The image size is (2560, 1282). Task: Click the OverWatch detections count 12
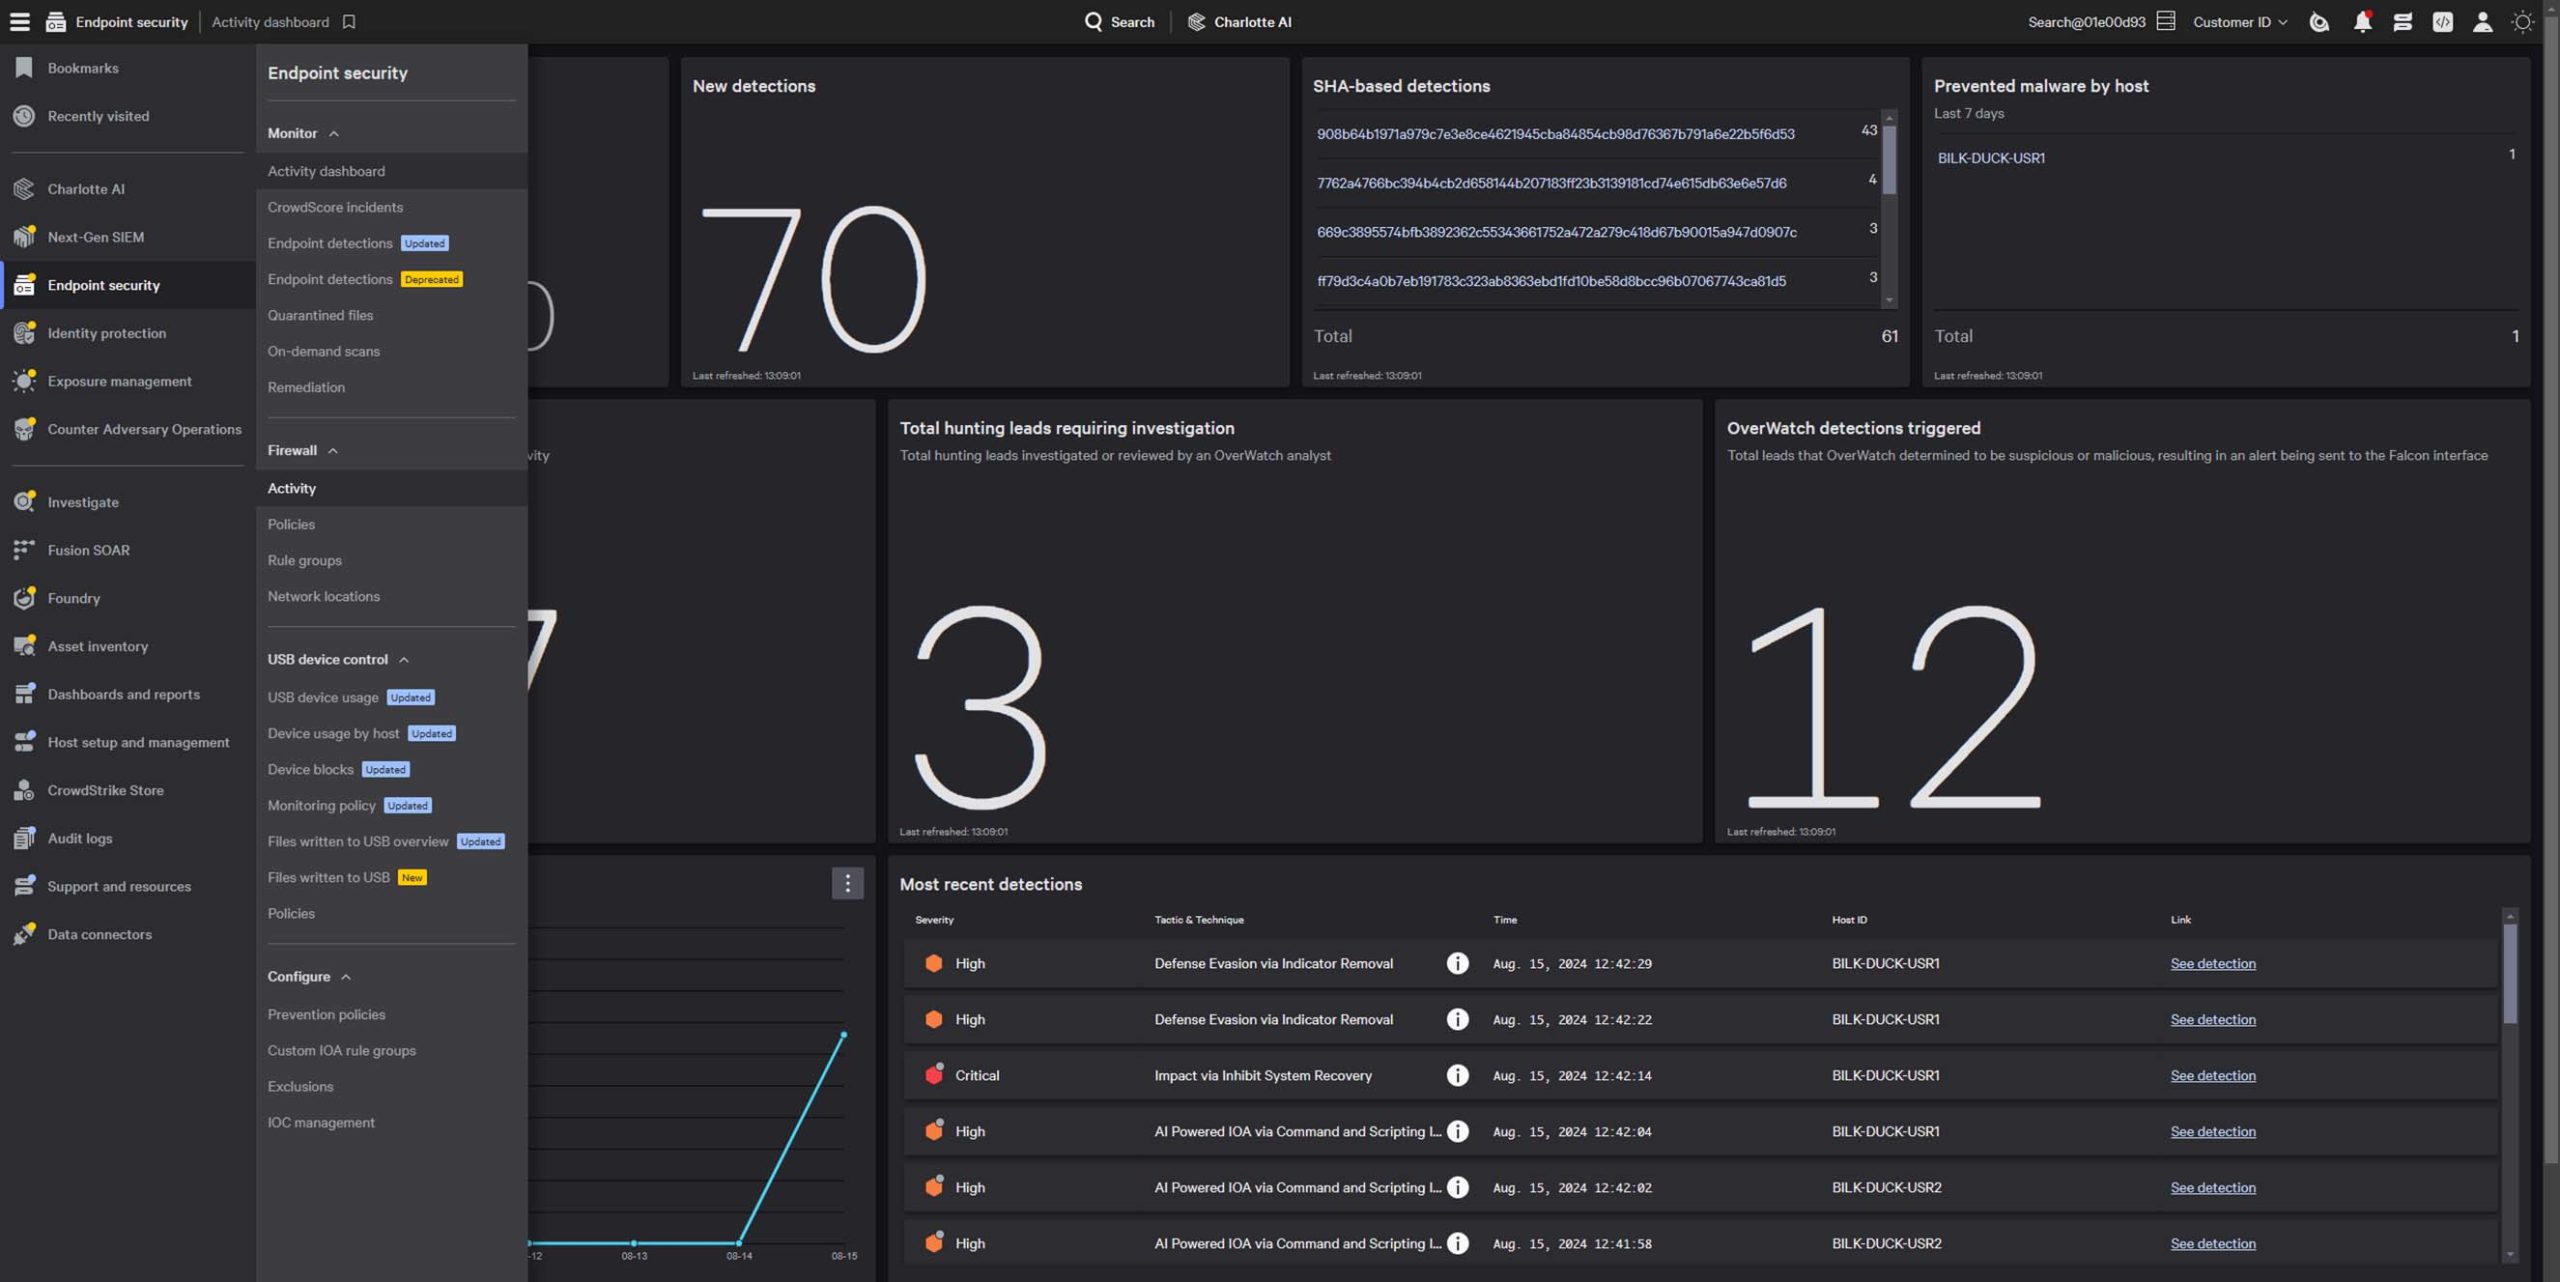[x=1894, y=706]
